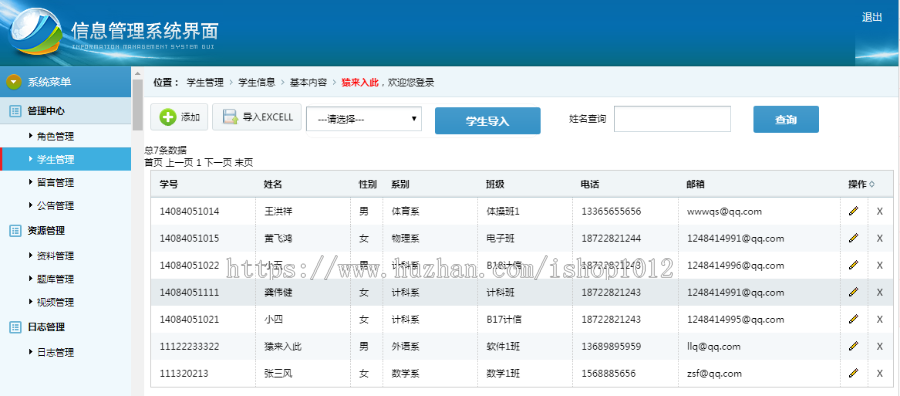Click 学生管理 in the breadcrumb
Viewport: 900px width, 396px height.
coord(205,83)
